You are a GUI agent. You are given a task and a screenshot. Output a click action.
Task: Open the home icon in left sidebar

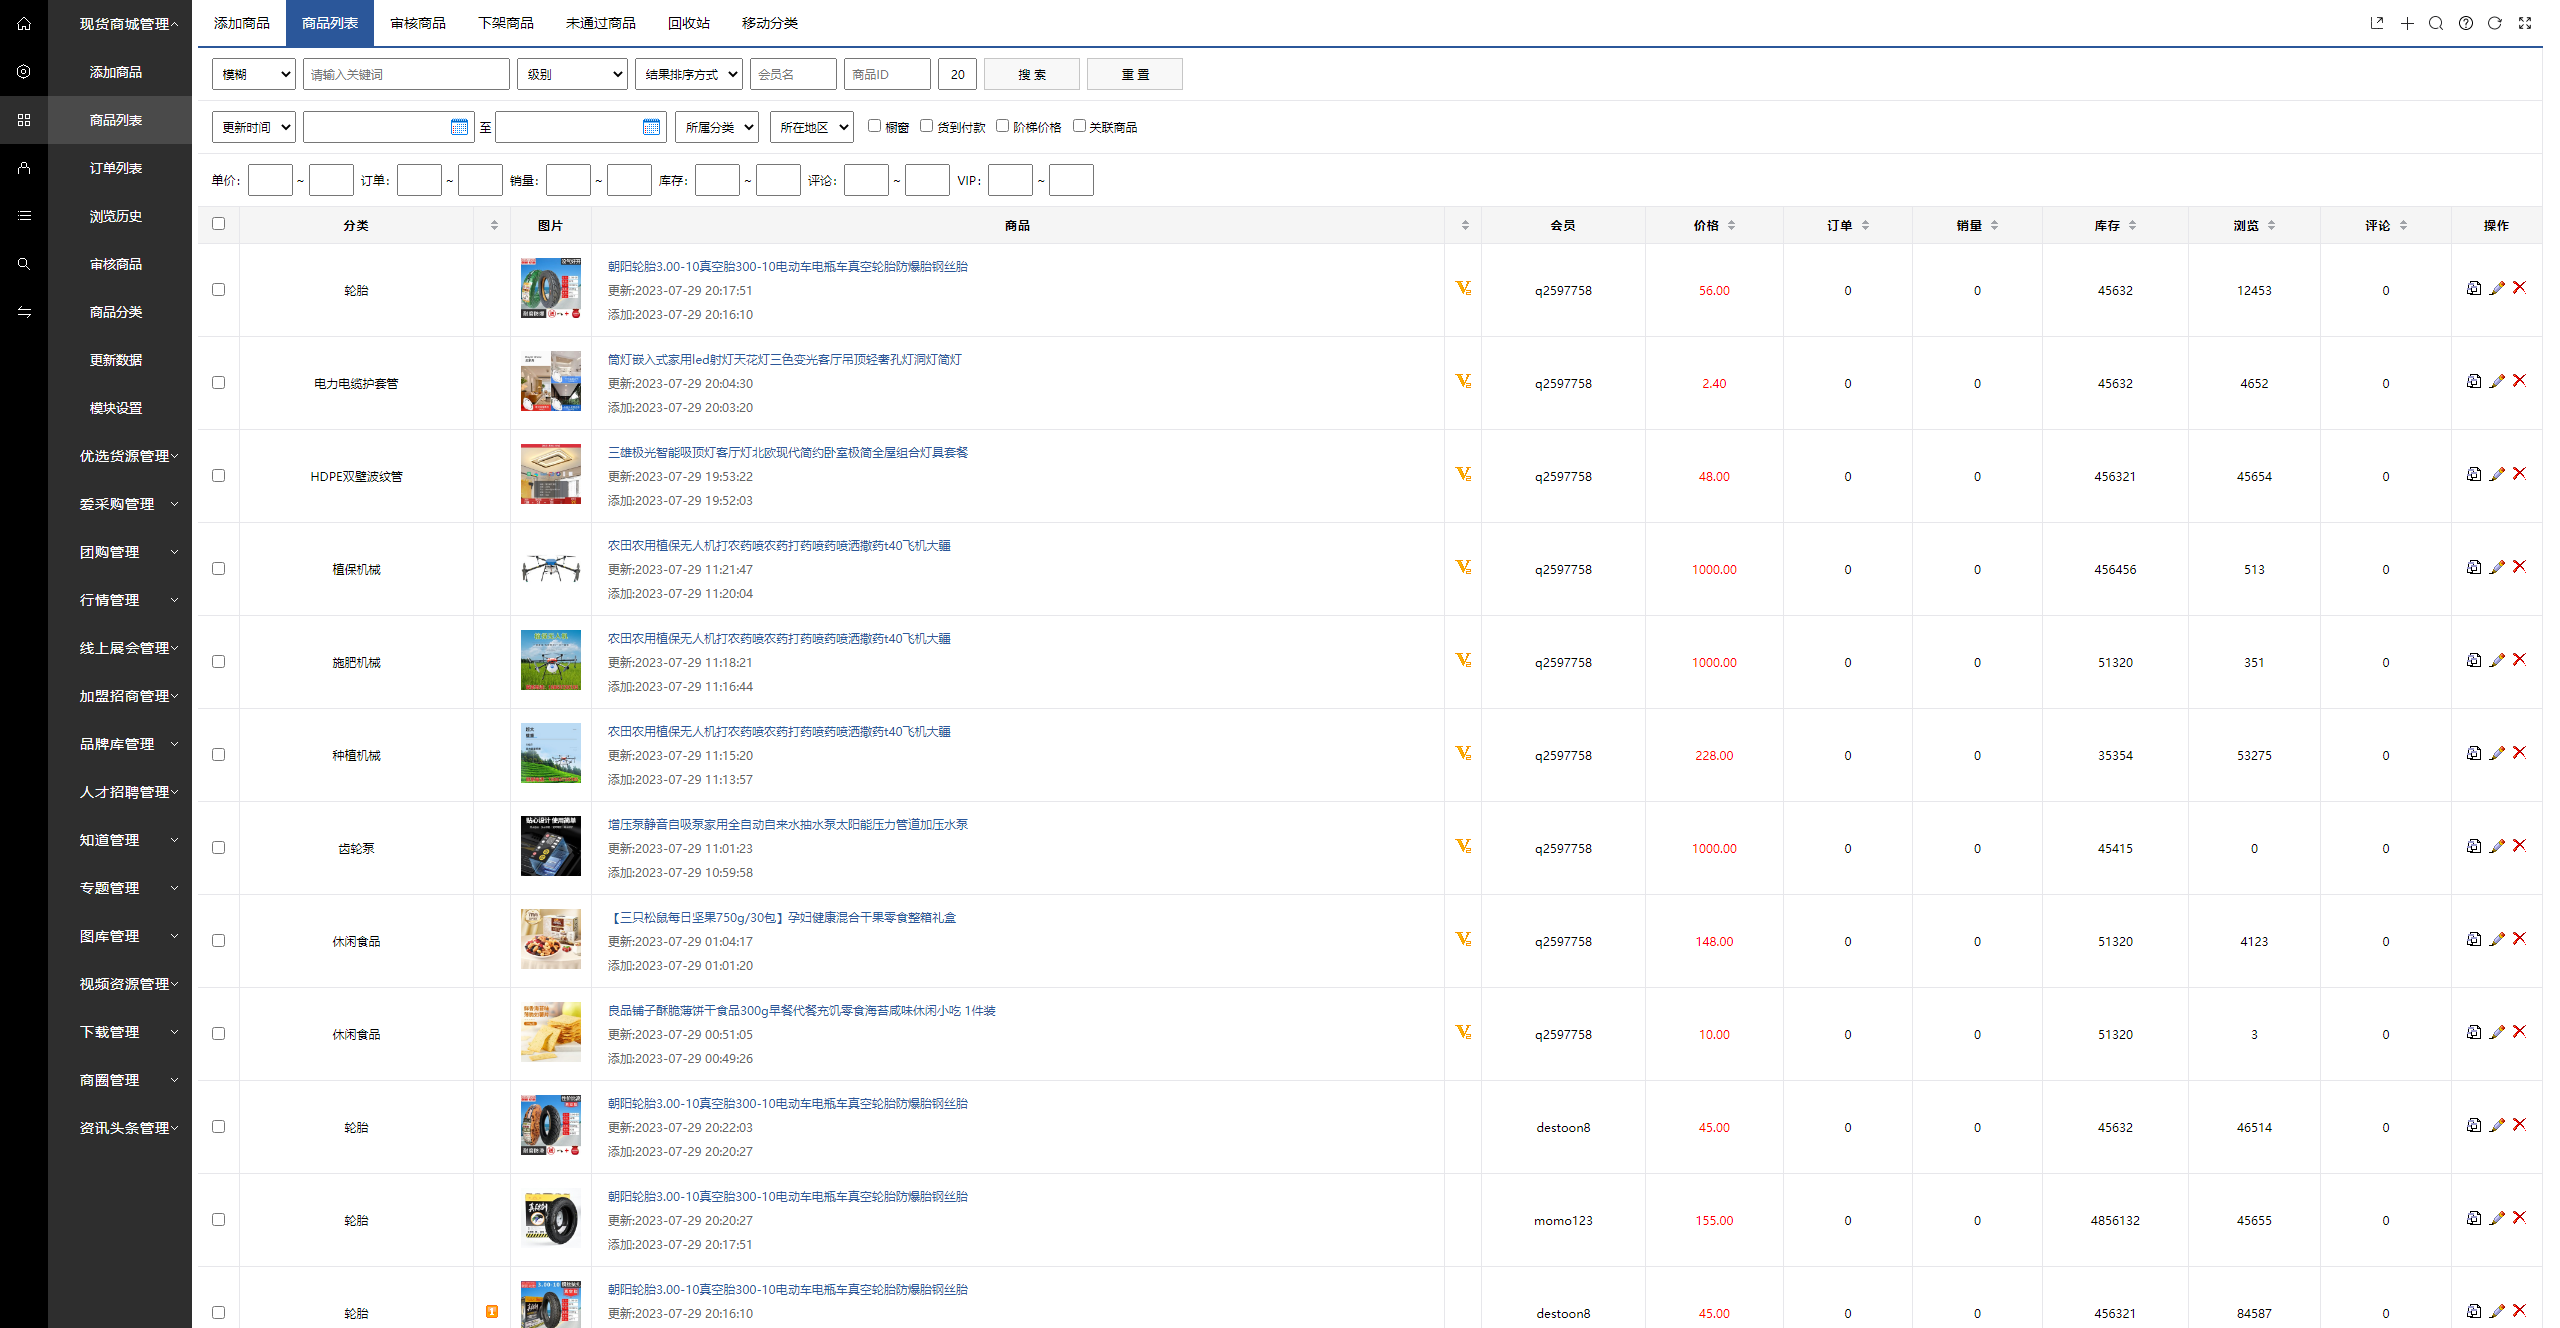pyautogui.click(x=24, y=24)
